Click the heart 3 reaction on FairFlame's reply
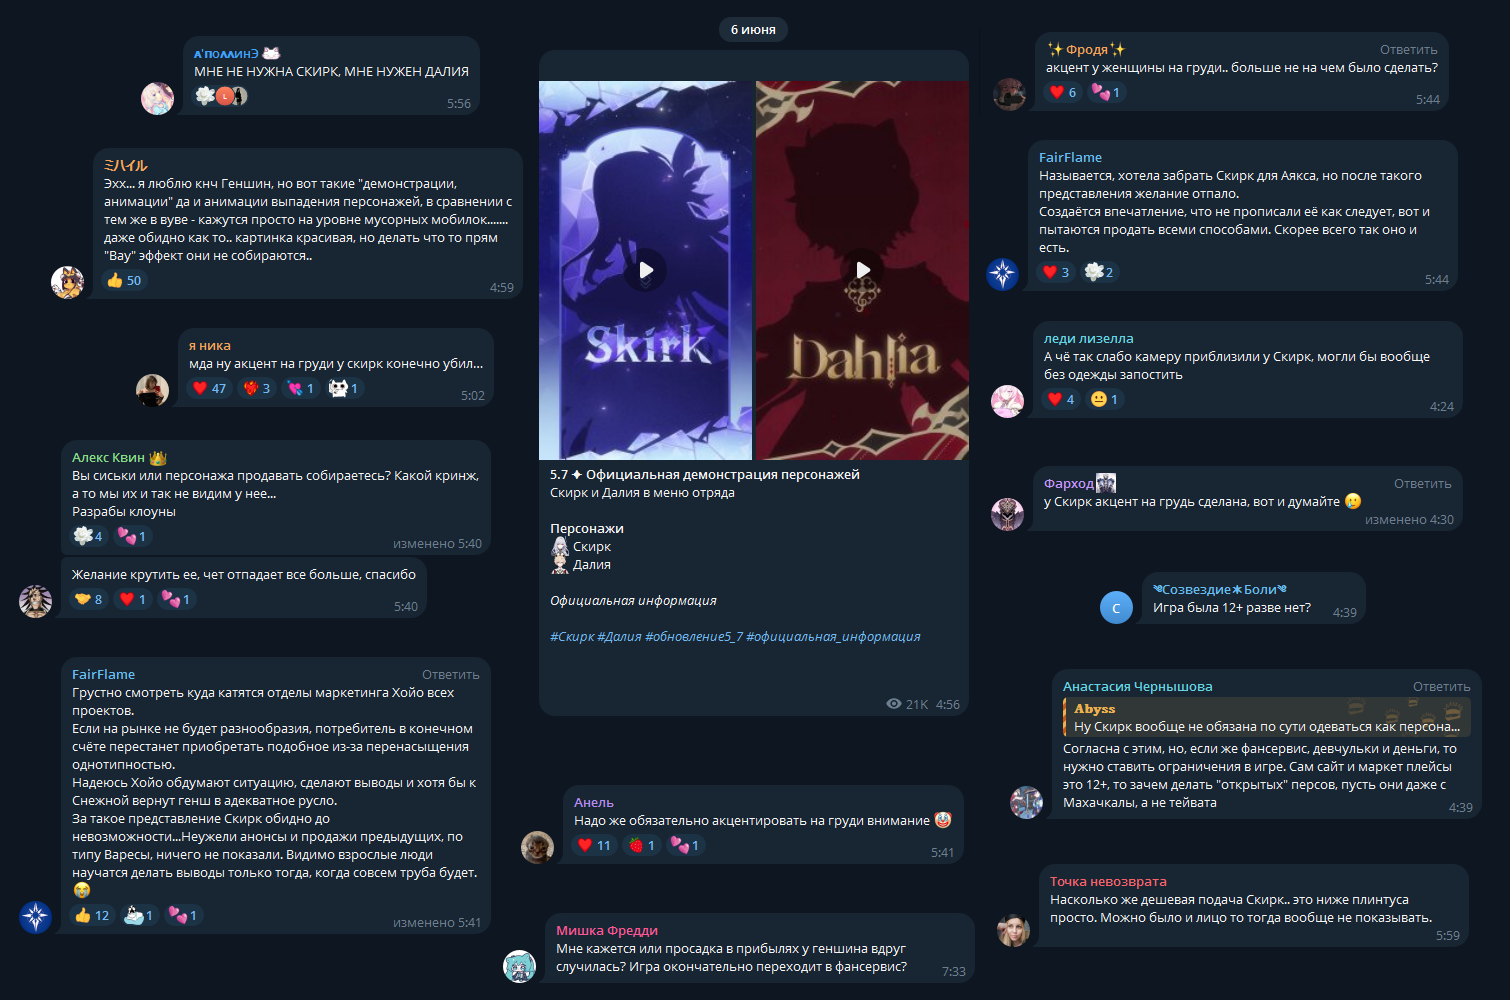 pyautogui.click(x=1056, y=272)
